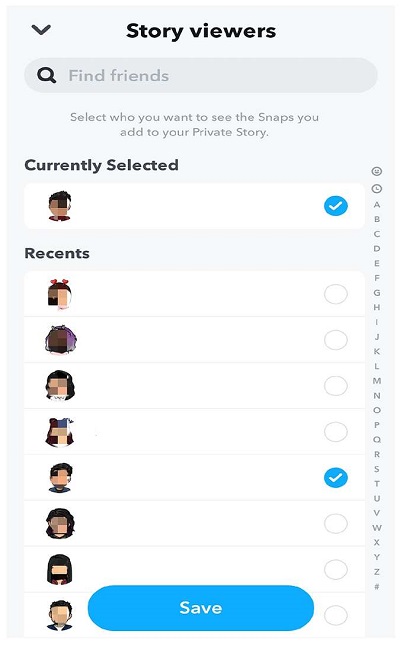Jump to letter Z in index
Image resolution: width=400 pixels, height=666 pixels.
tap(377, 572)
